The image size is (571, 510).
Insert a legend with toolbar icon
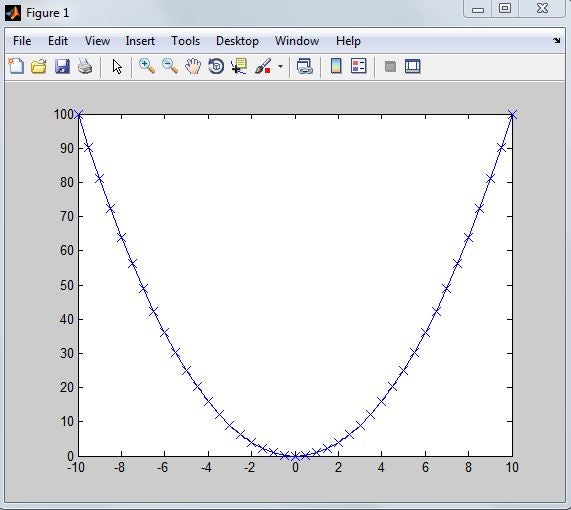click(359, 66)
